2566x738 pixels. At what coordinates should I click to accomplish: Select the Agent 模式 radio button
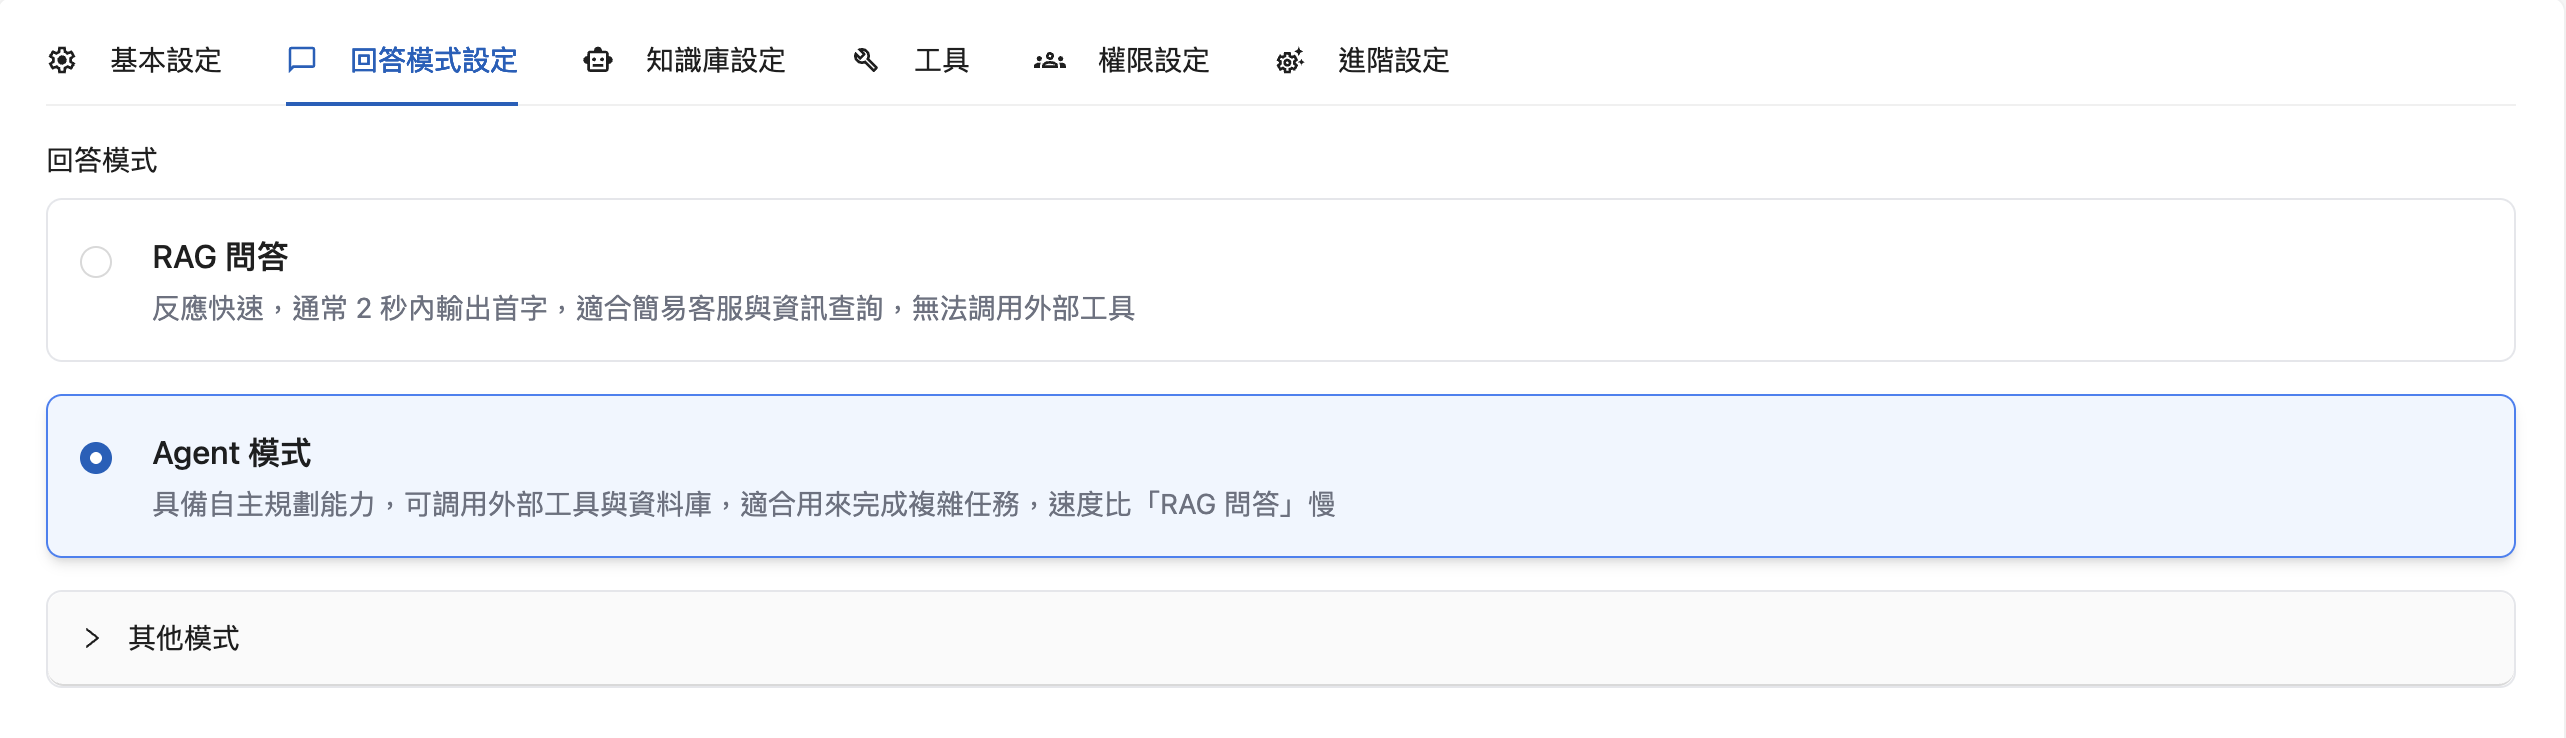click(96, 458)
